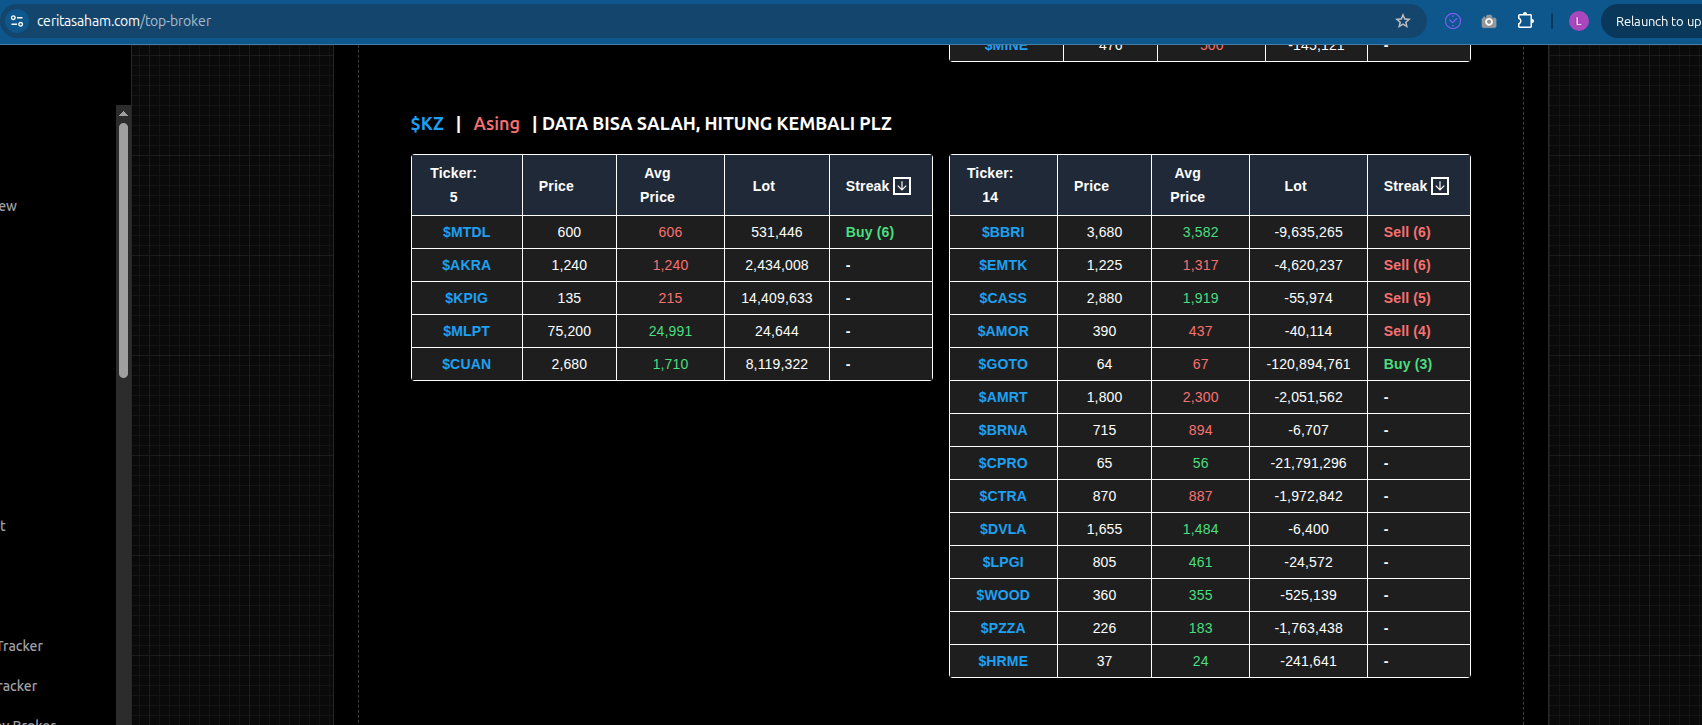The width and height of the screenshot is (1702, 725).
Task: Open the $BRNA ticker link
Action: point(1003,430)
